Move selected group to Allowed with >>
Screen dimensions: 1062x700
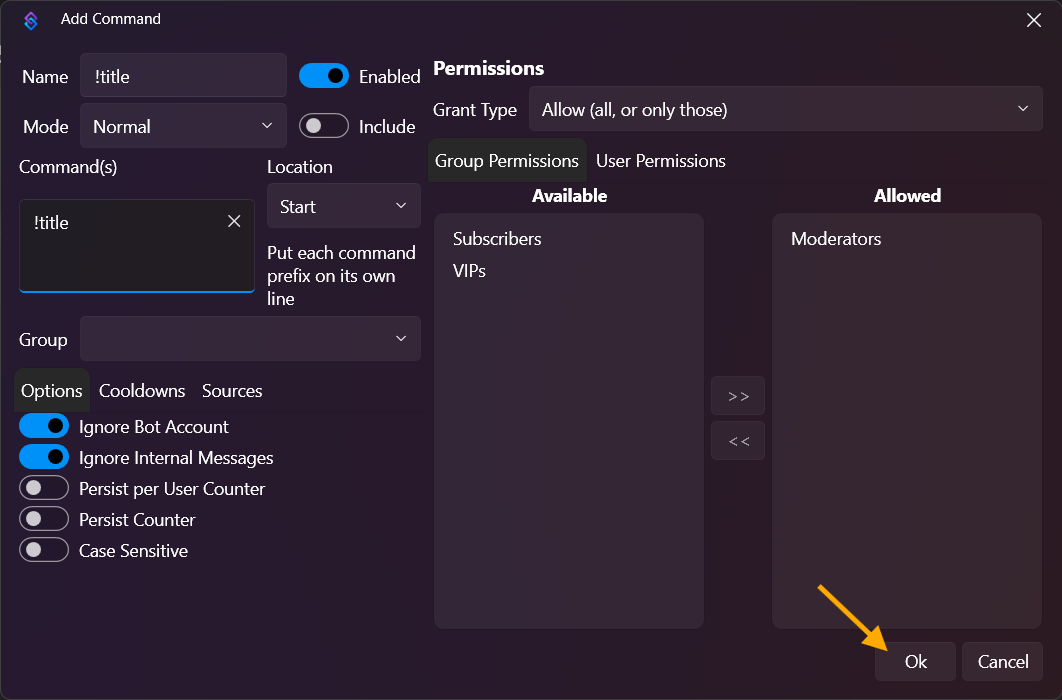pos(738,396)
